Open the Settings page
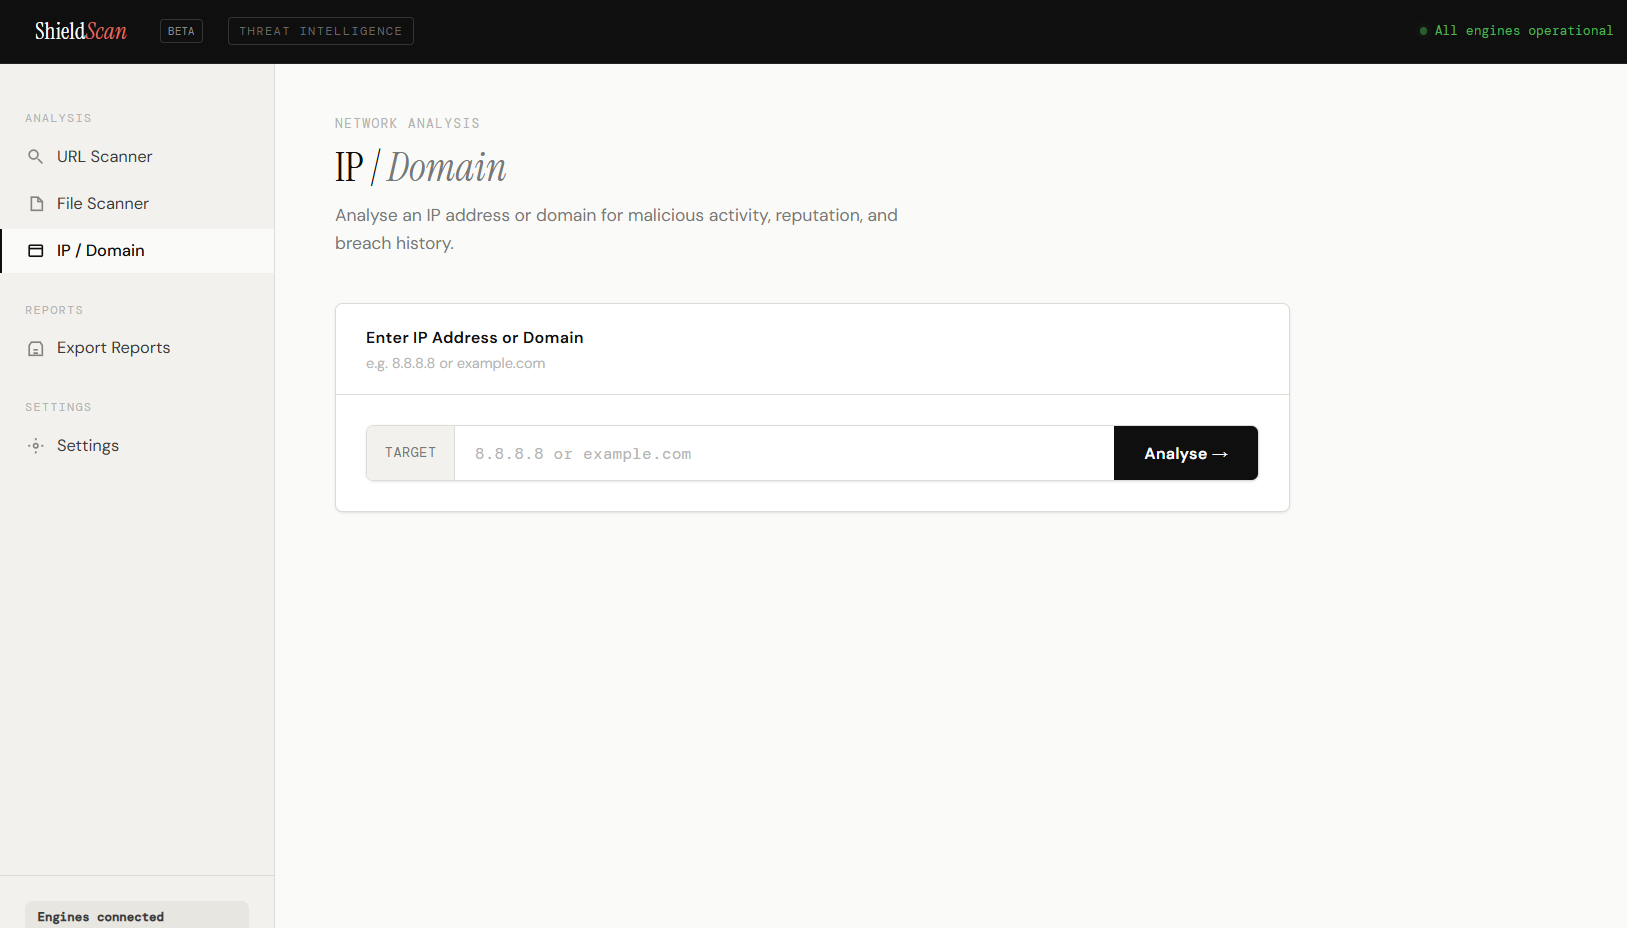Image resolution: width=1627 pixels, height=928 pixels. point(137,446)
